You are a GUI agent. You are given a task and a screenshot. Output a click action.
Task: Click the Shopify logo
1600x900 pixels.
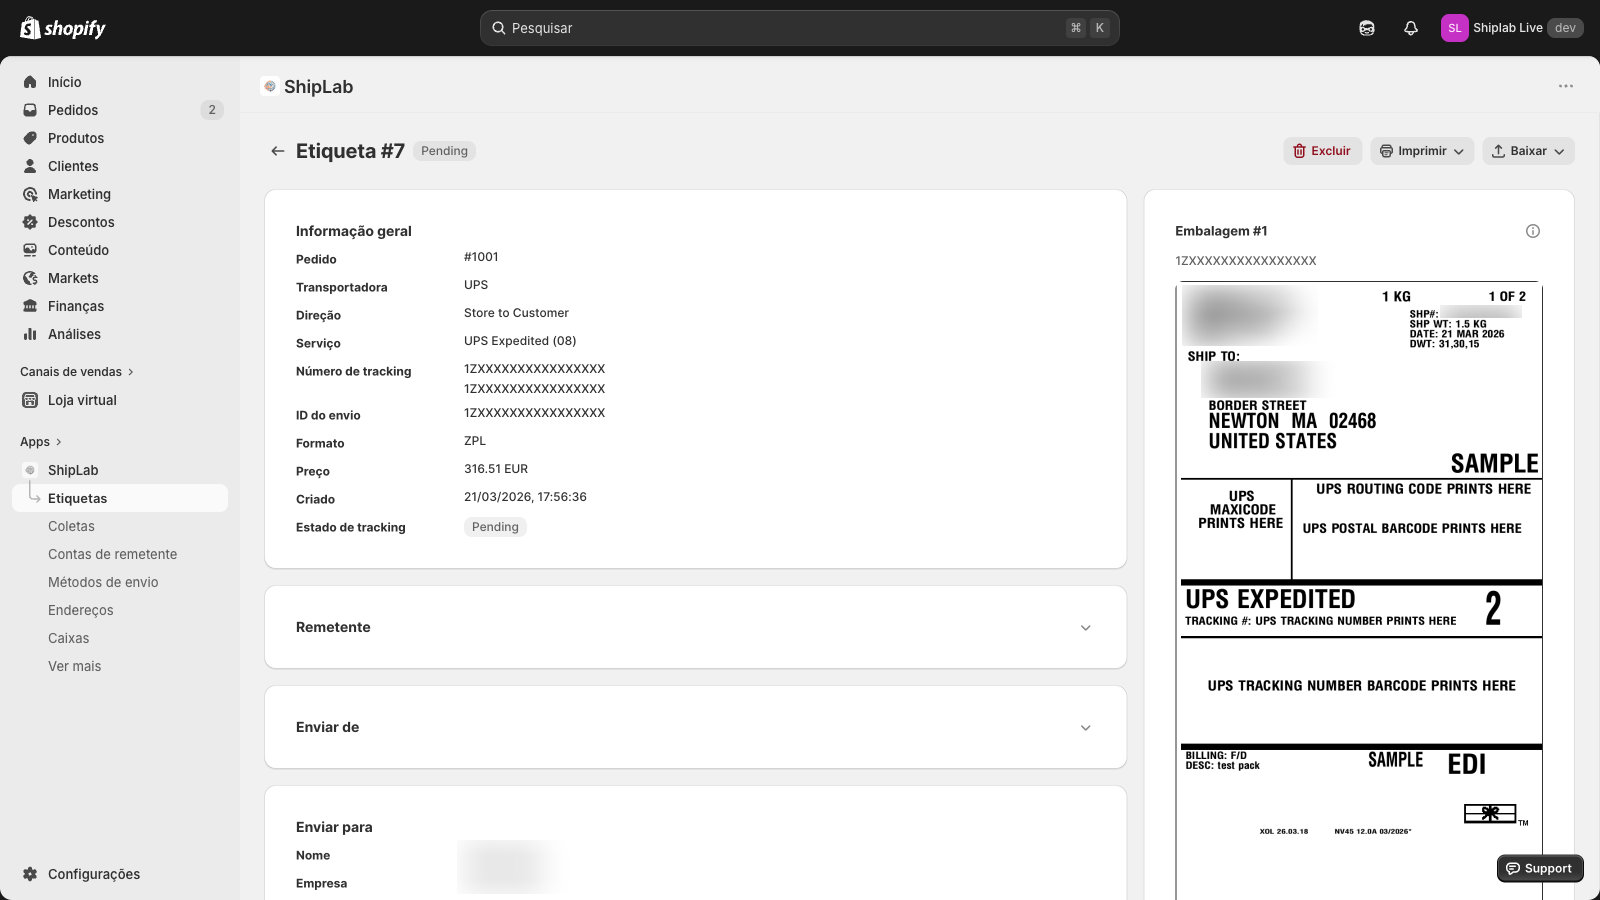[63, 28]
